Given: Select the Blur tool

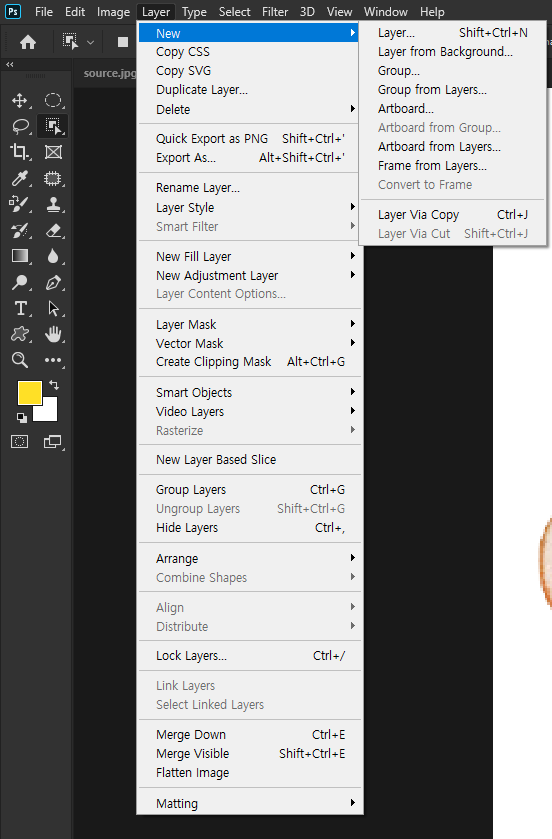Looking at the screenshot, I should 52,256.
